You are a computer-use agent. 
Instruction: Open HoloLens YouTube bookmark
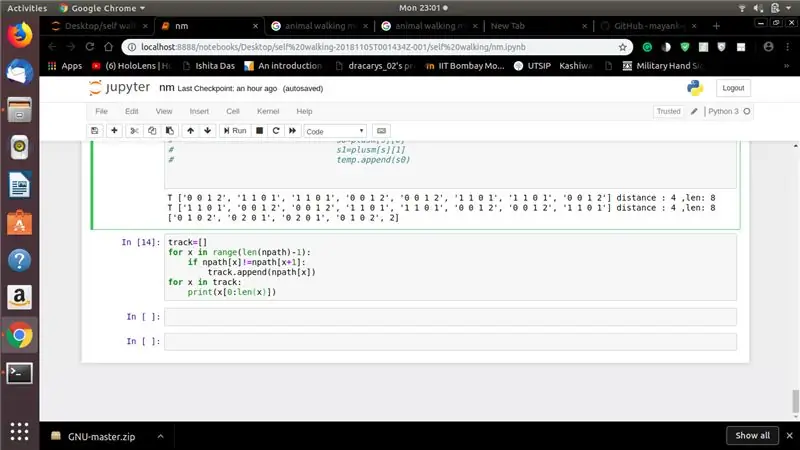click(132, 66)
